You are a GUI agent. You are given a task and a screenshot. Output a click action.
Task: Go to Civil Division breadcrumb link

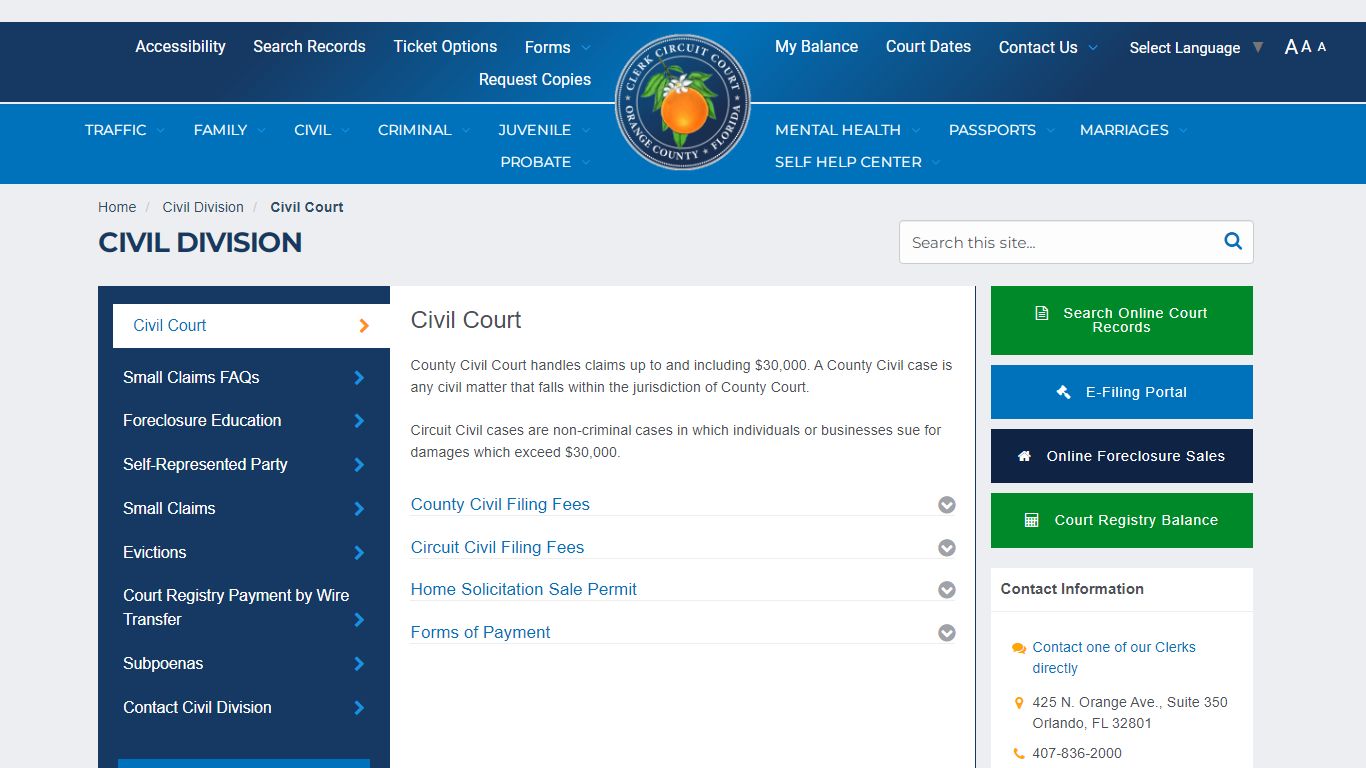[x=203, y=207]
